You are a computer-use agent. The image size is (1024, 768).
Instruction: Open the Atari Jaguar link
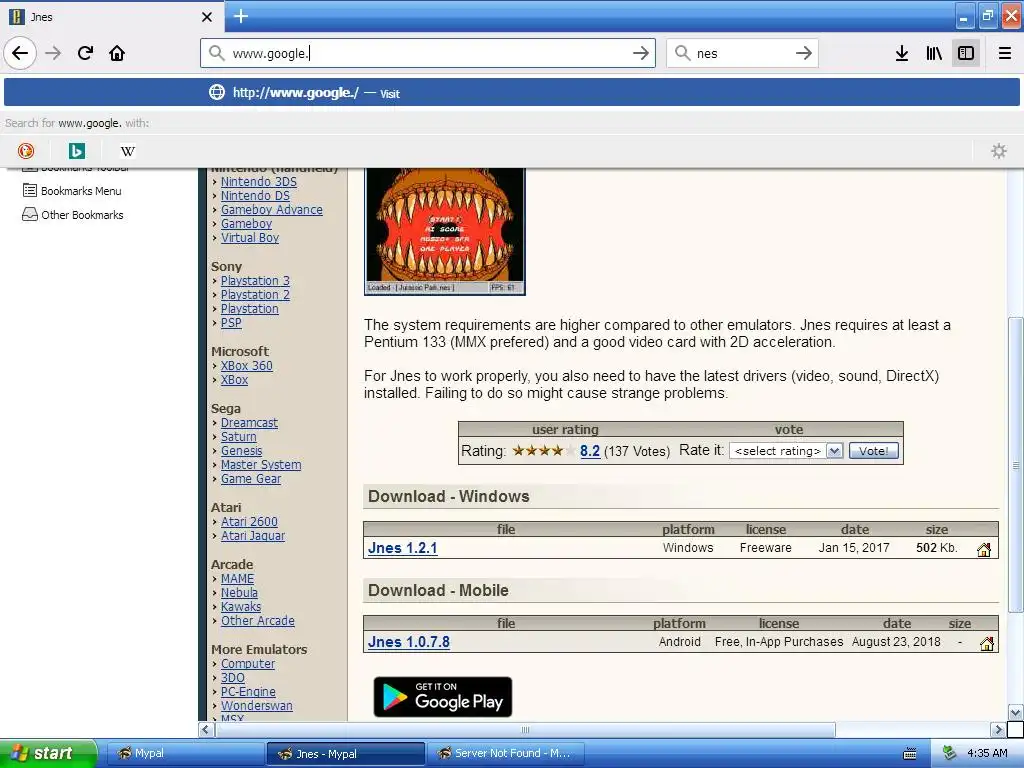[253, 536]
